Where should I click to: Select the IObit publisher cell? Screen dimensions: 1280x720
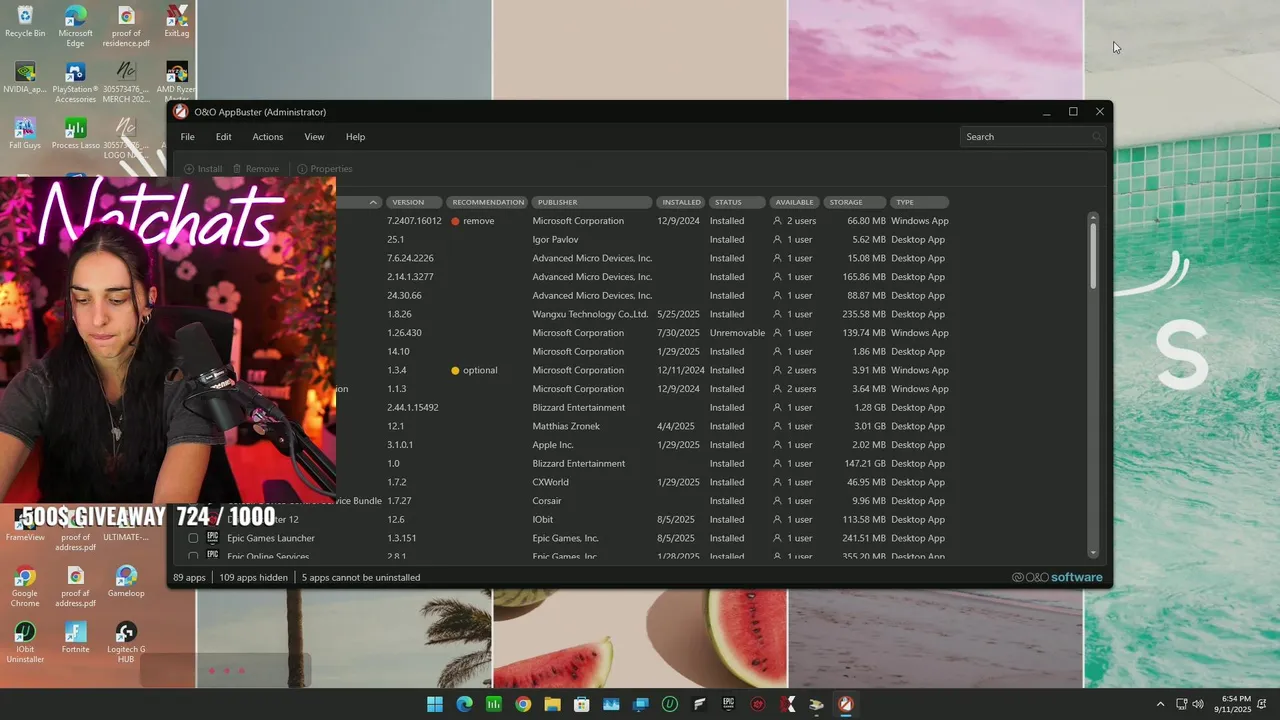coord(543,520)
